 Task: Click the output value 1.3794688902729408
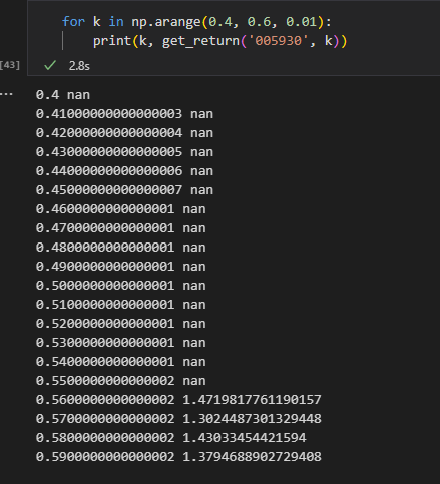252,457
